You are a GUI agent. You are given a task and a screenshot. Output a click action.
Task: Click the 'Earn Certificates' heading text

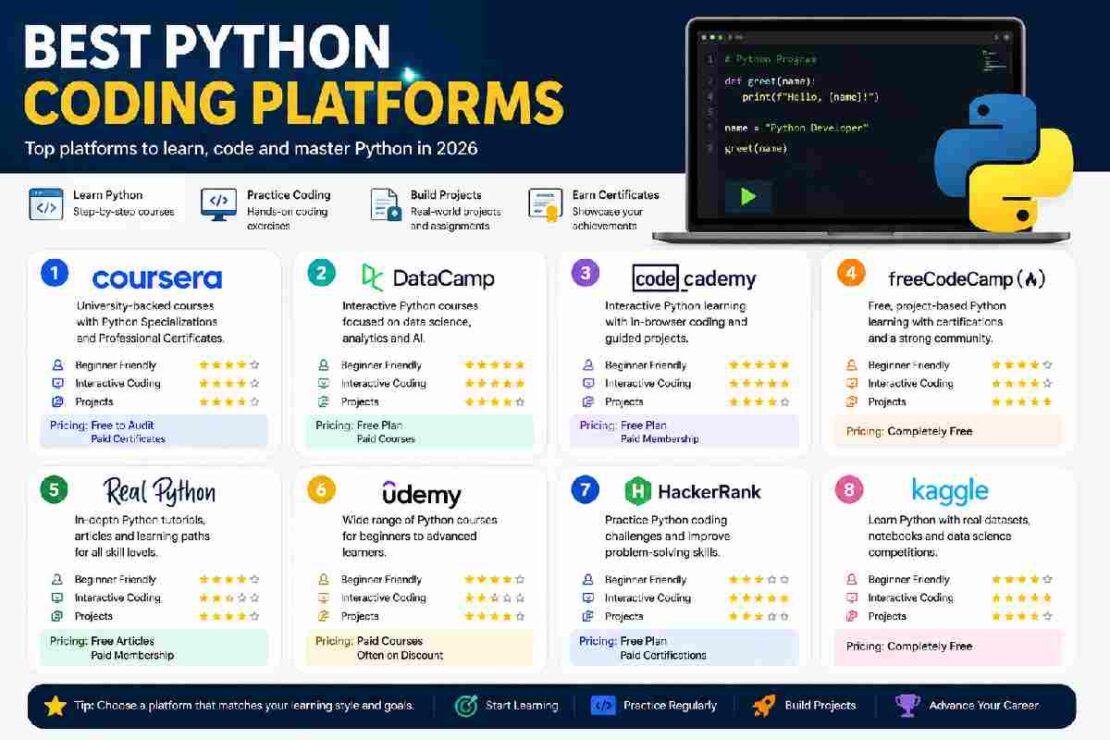(x=616, y=195)
